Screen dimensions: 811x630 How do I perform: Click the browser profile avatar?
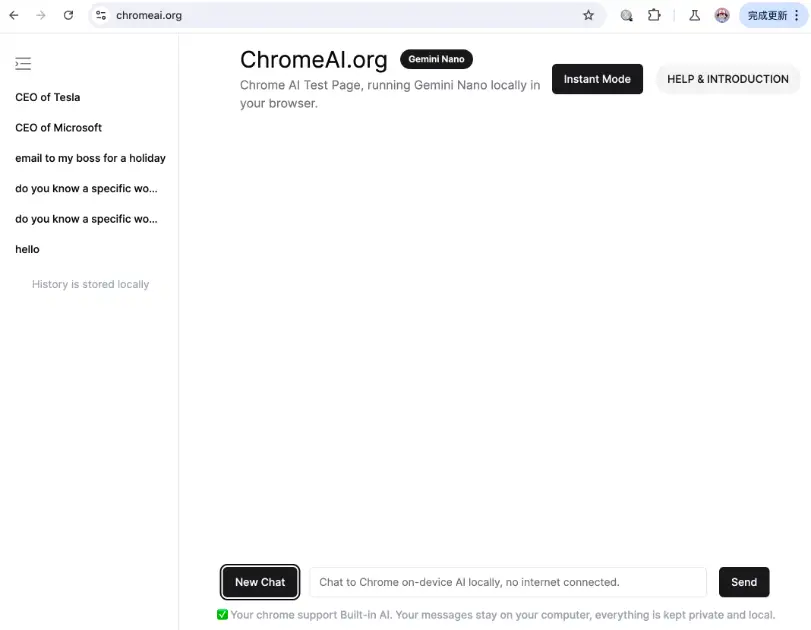722,15
